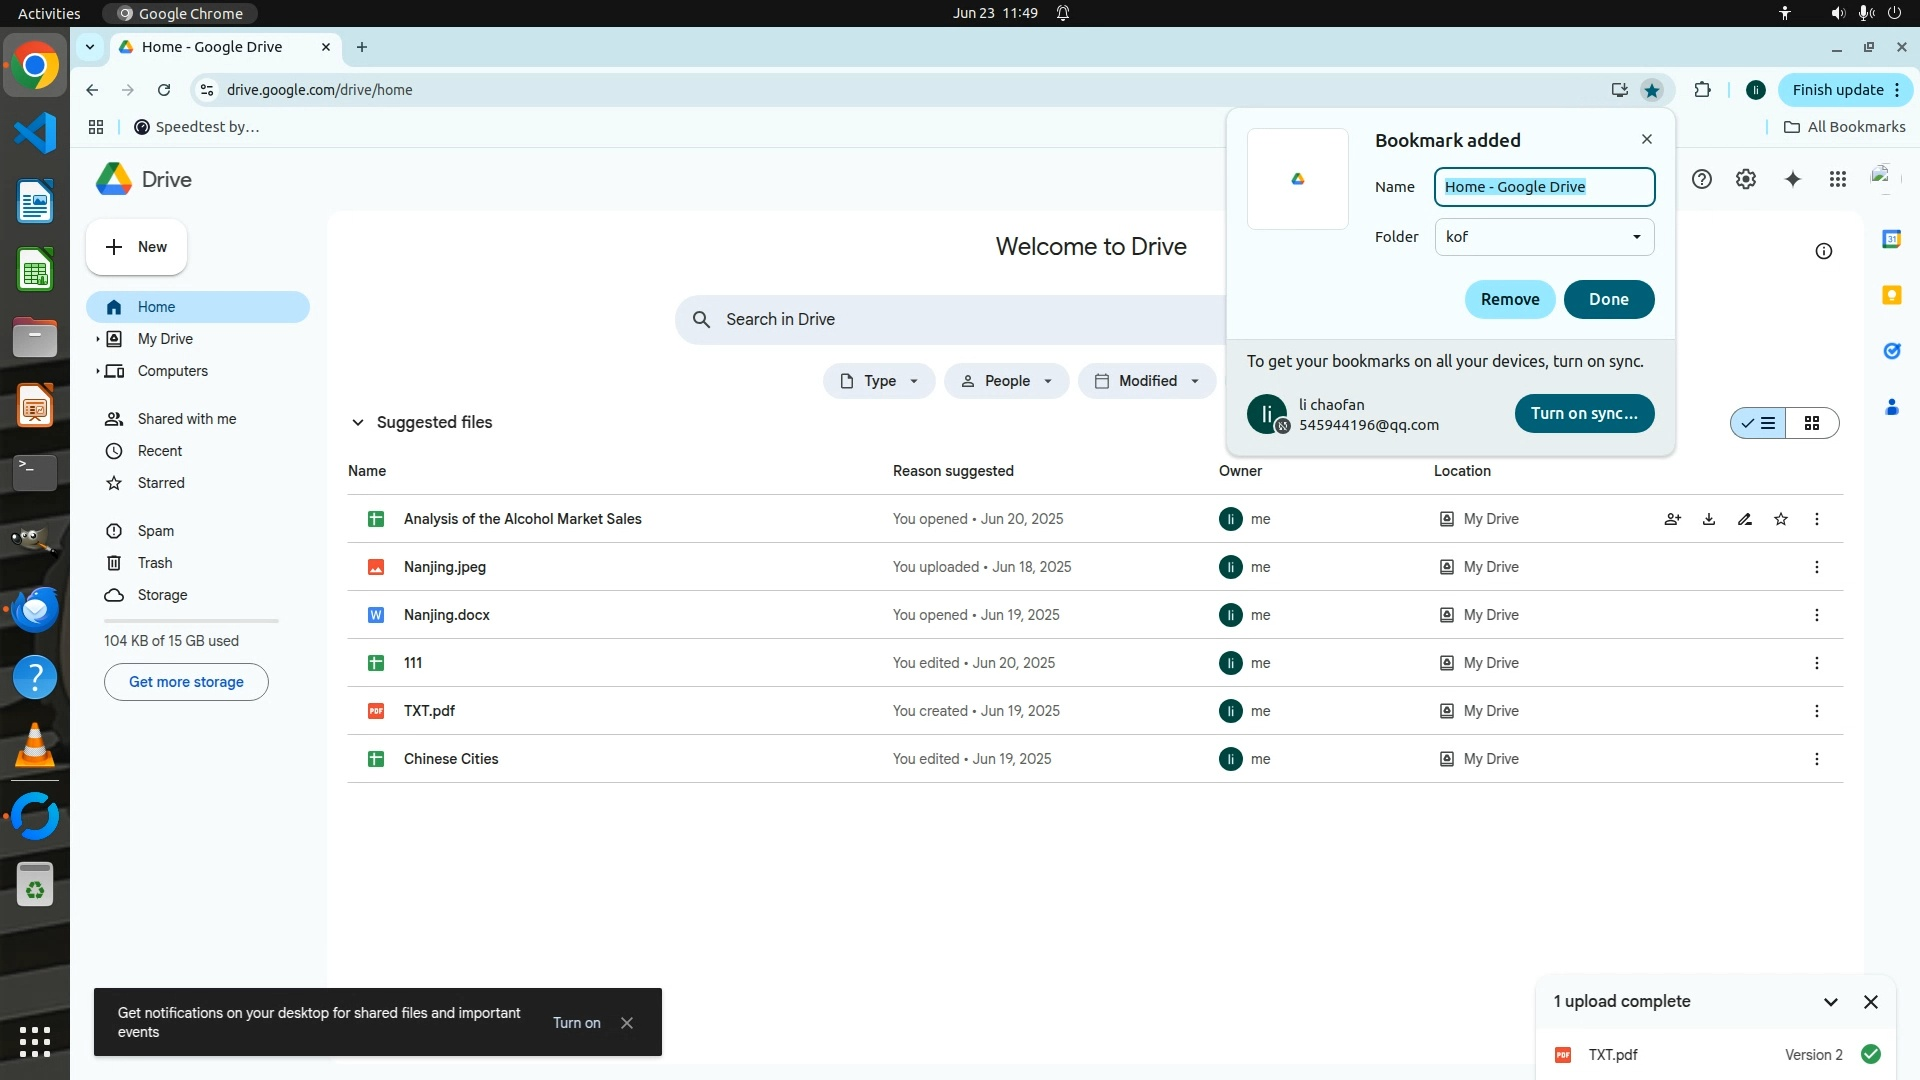The image size is (1920, 1080).
Task: Click the Gemini sparkle icon
Action: click(1792, 179)
